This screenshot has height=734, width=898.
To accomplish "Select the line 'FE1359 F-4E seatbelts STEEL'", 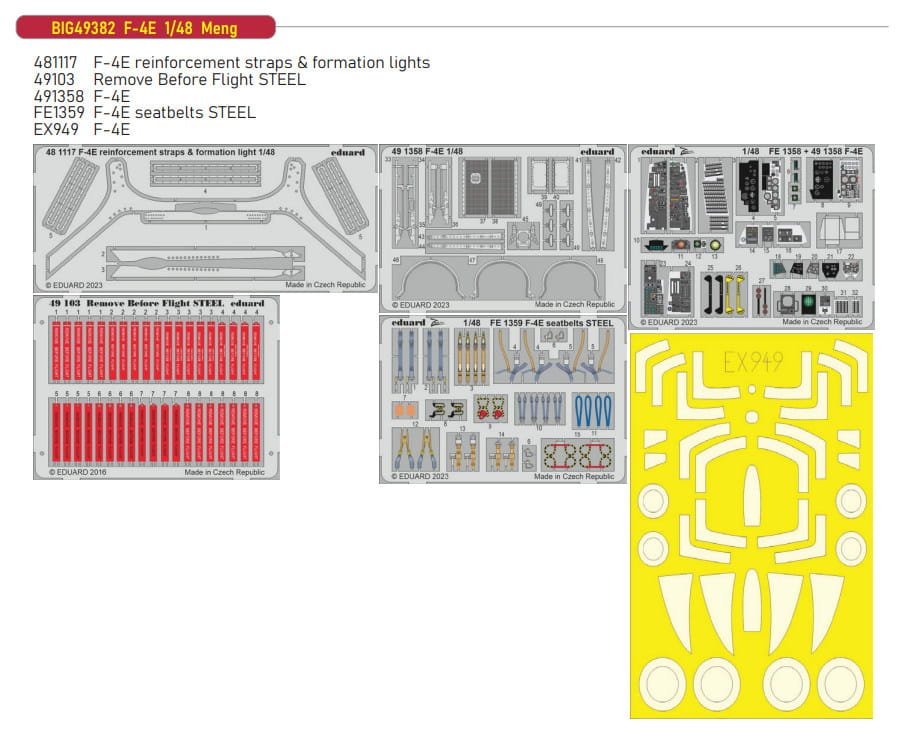I will (x=144, y=113).
